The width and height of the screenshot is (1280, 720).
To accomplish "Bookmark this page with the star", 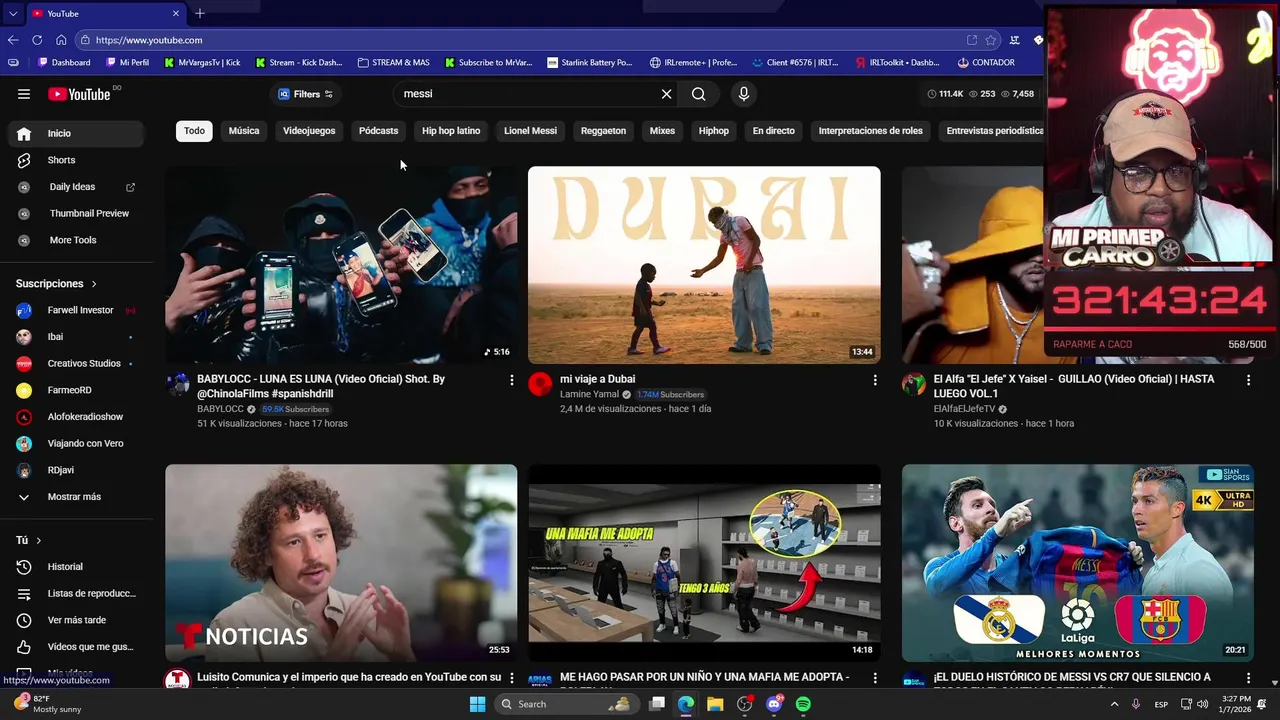I will point(991,40).
